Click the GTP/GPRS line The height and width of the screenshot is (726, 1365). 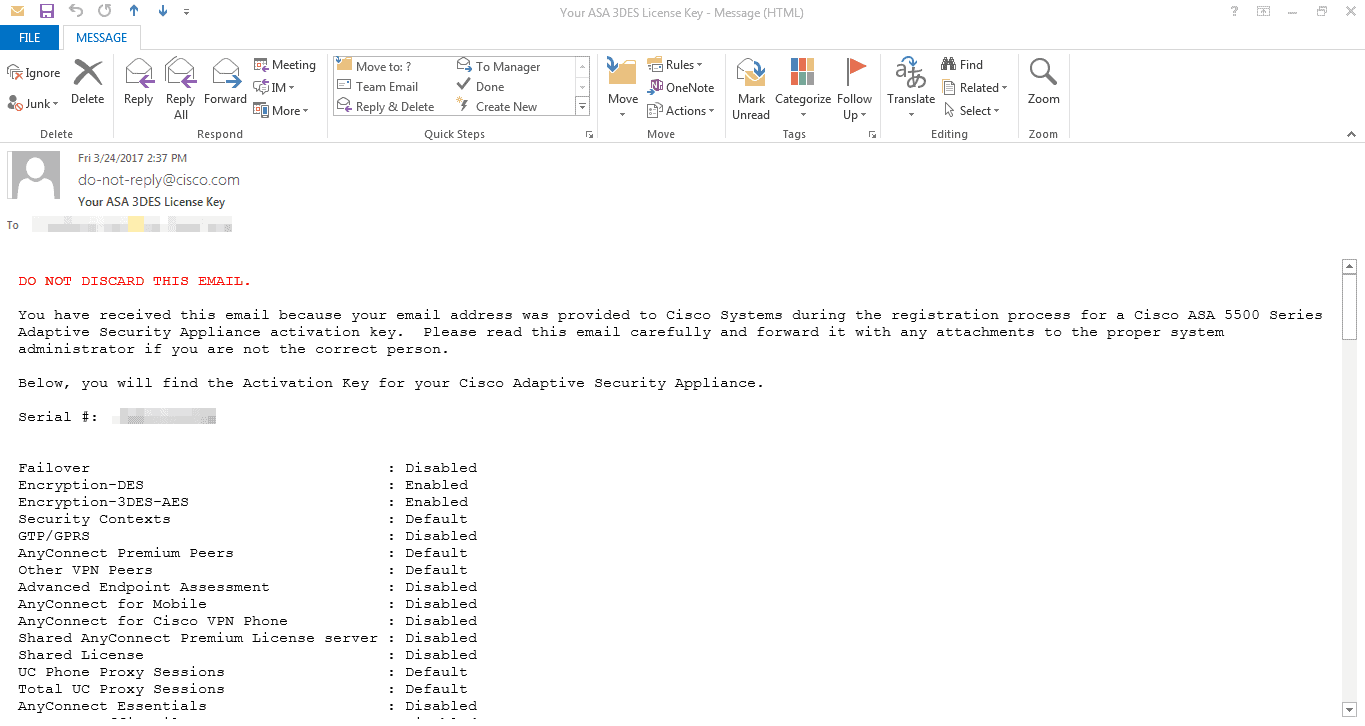pos(247,536)
